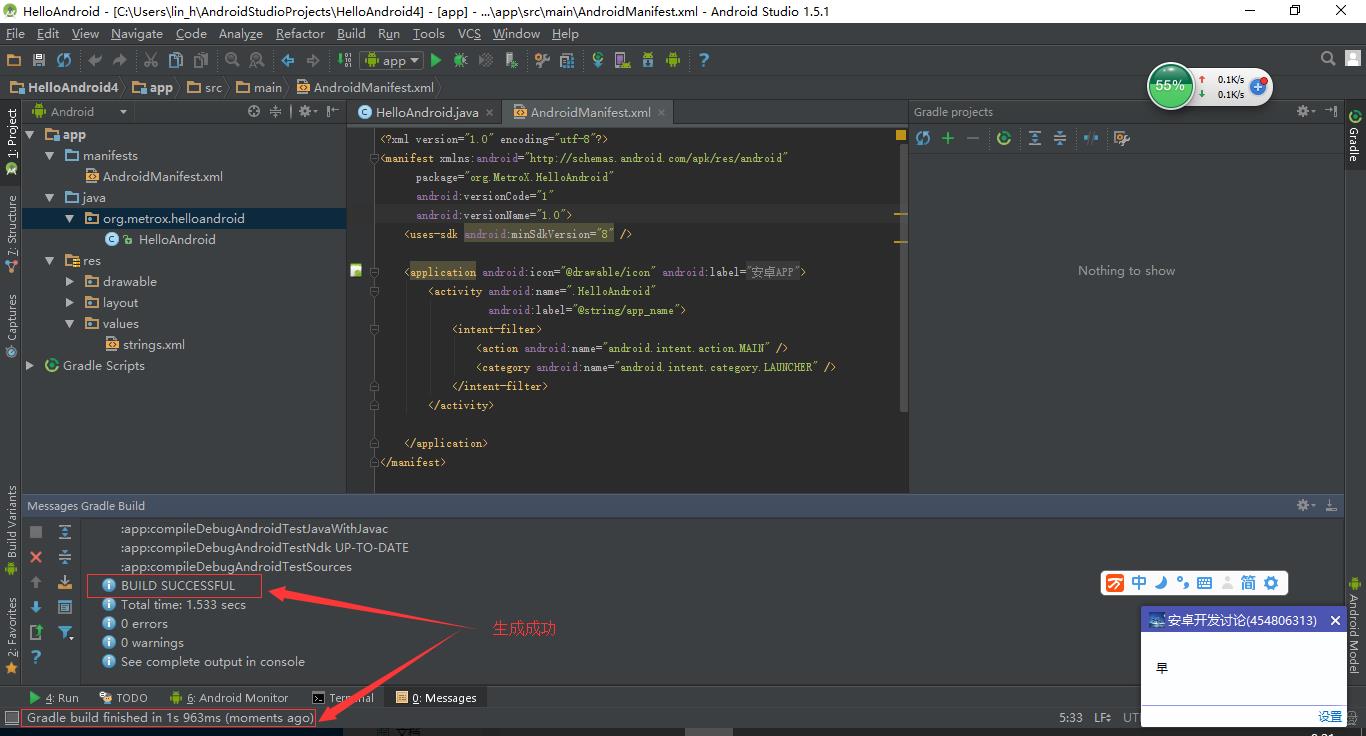This screenshot has height=736, width=1366.
Task: Click 'See complete output in console' message
Action: [x=212, y=662]
